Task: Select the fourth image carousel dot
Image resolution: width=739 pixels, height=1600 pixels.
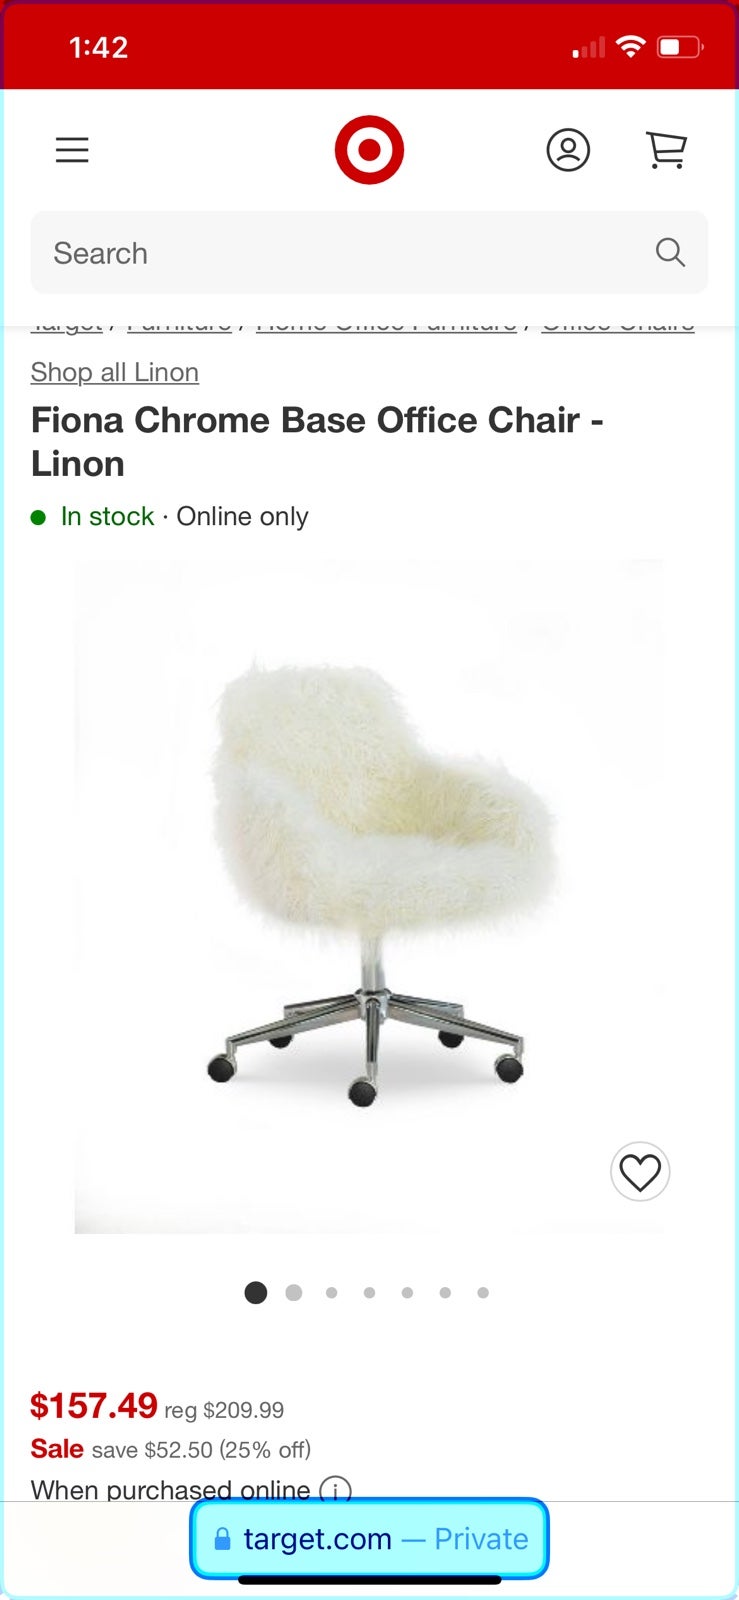Action: point(369,1293)
